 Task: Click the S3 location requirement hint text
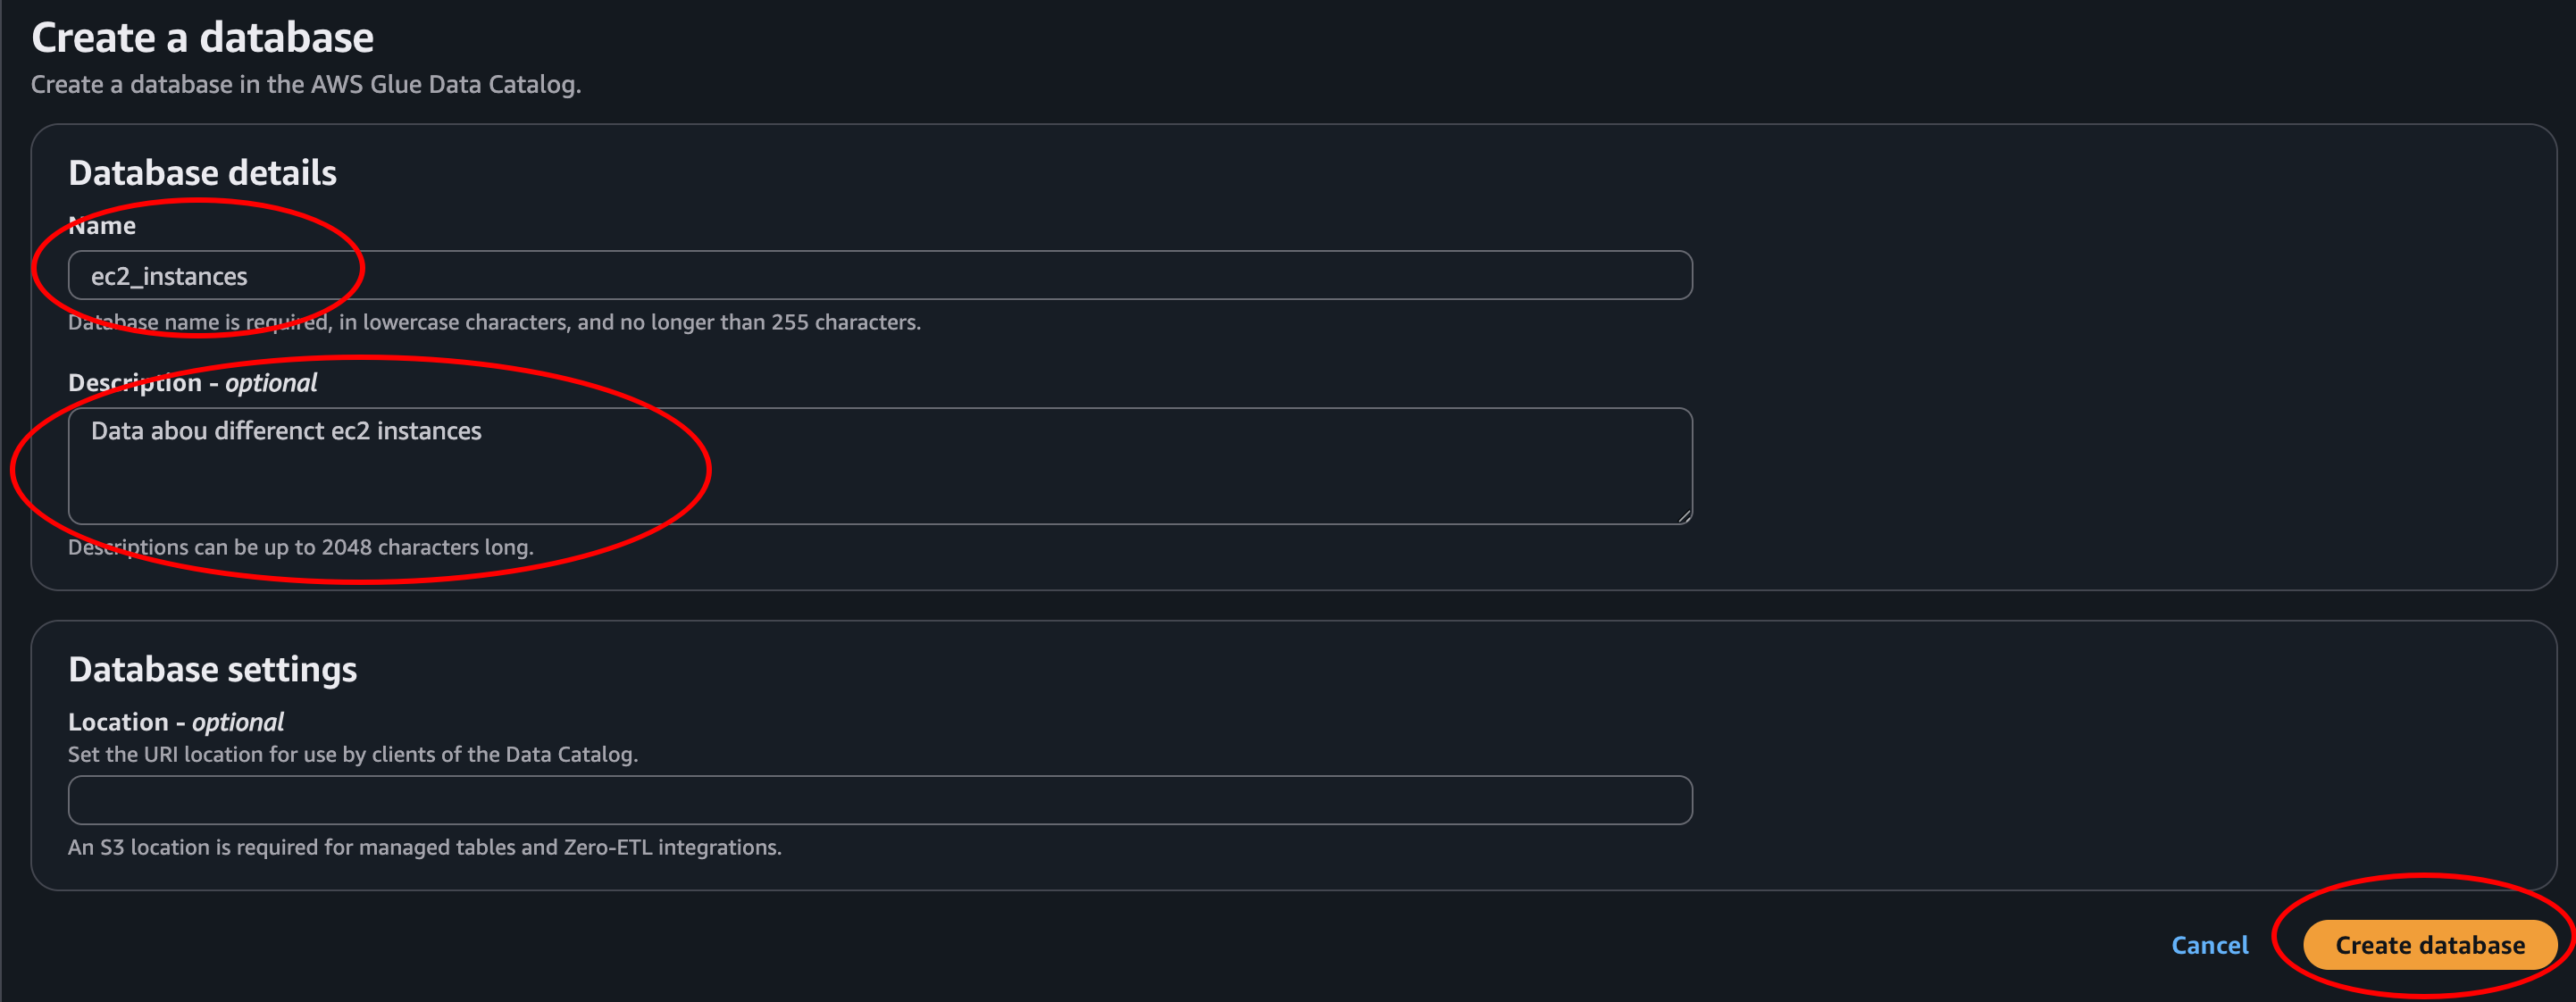tap(425, 846)
